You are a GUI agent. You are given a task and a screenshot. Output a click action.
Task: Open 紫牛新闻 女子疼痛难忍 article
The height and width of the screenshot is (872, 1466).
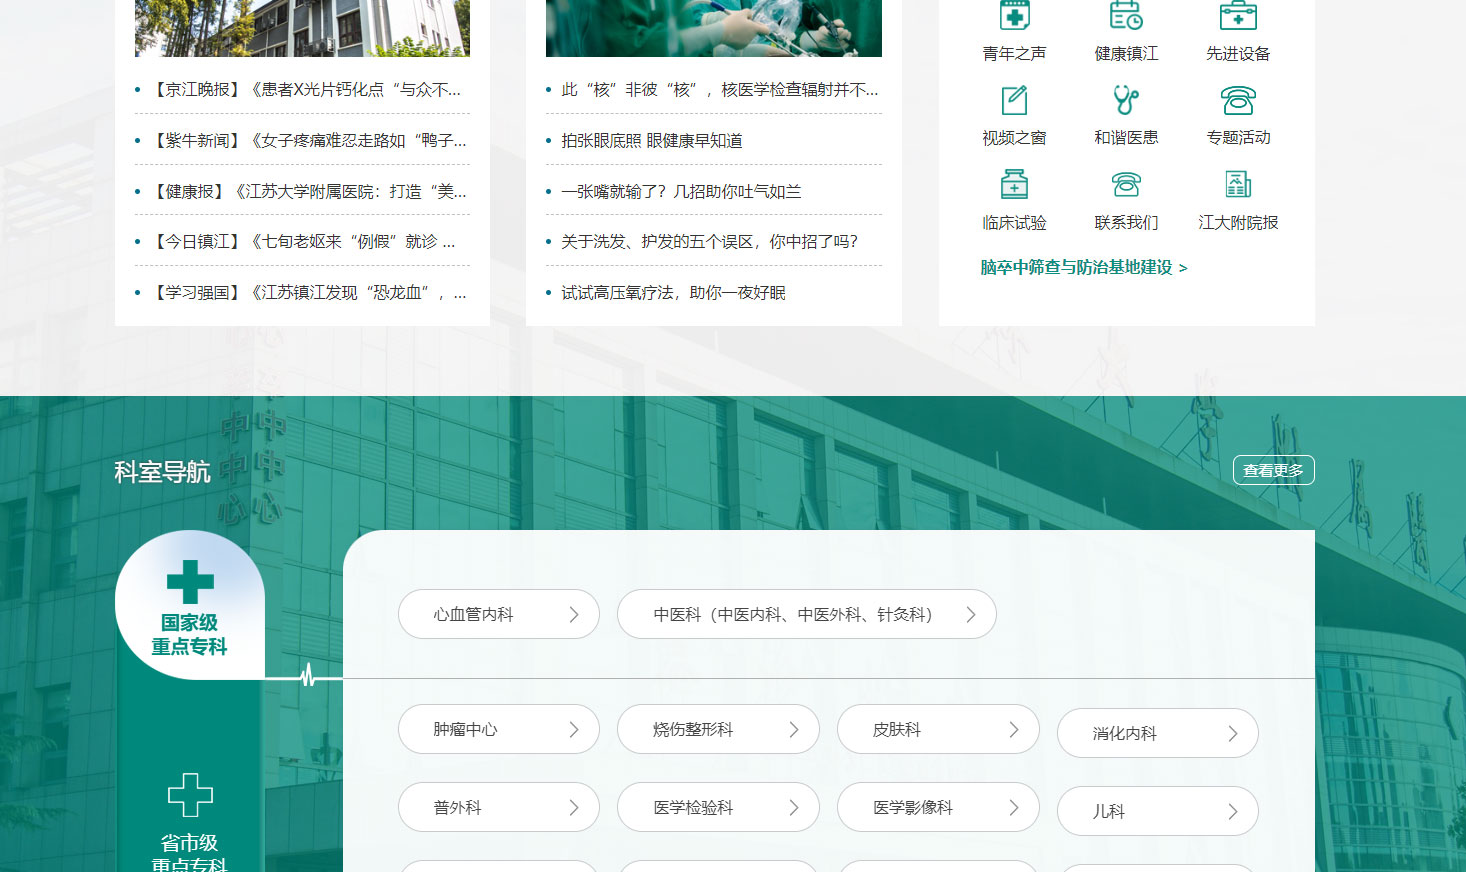click(308, 140)
